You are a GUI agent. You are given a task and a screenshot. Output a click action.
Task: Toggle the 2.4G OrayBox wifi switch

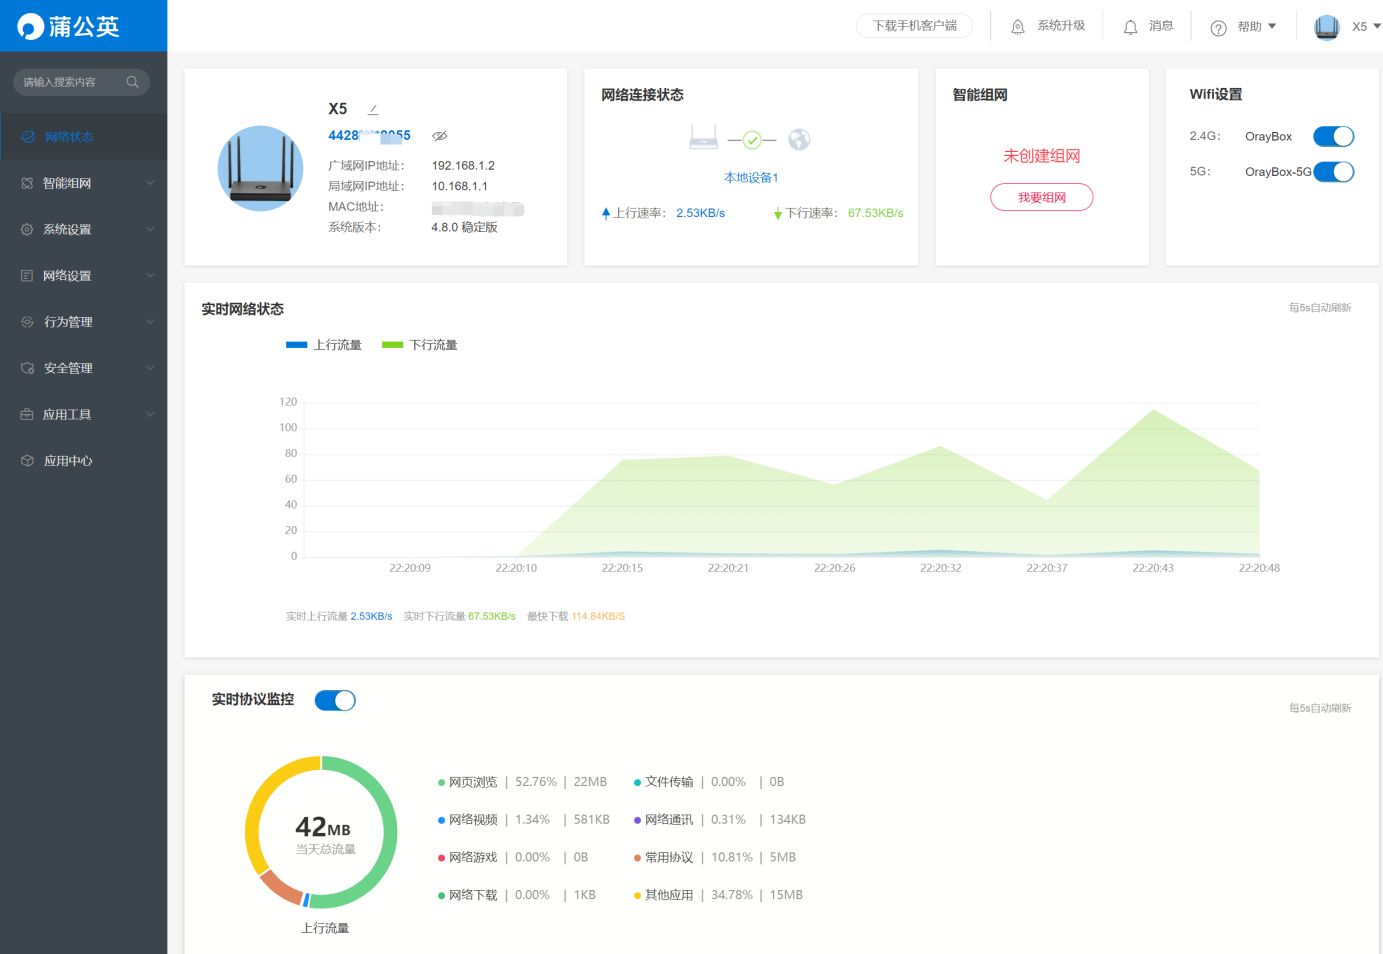(1333, 137)
